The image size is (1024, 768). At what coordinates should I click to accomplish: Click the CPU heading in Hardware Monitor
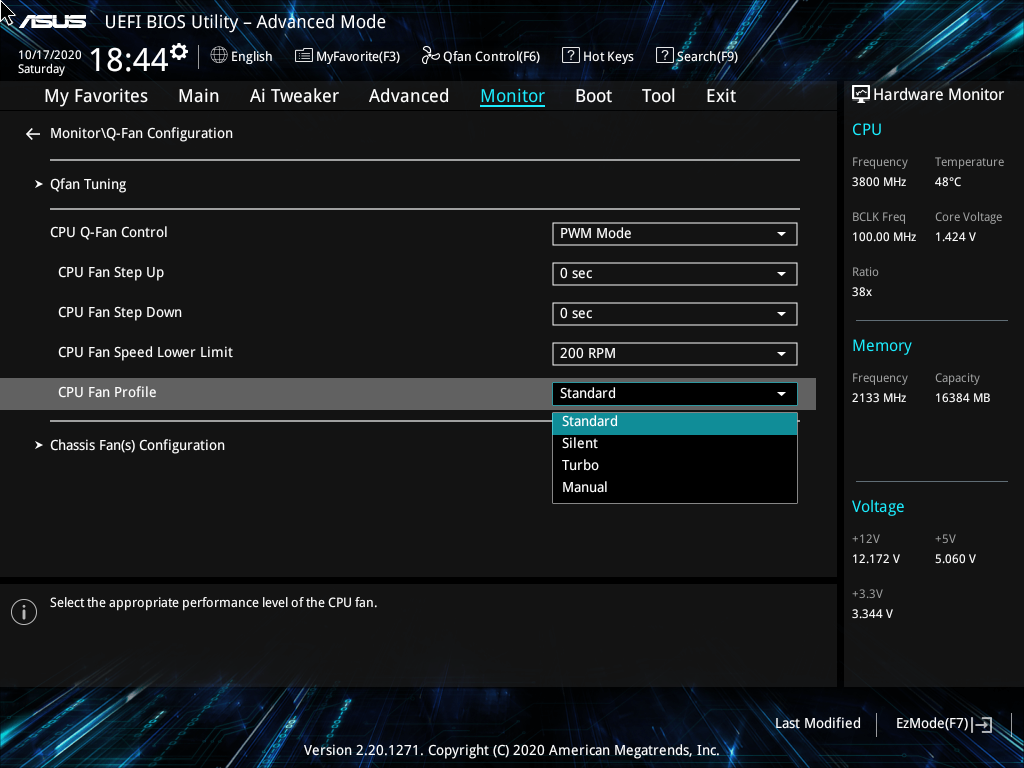(x=867, y=129)
